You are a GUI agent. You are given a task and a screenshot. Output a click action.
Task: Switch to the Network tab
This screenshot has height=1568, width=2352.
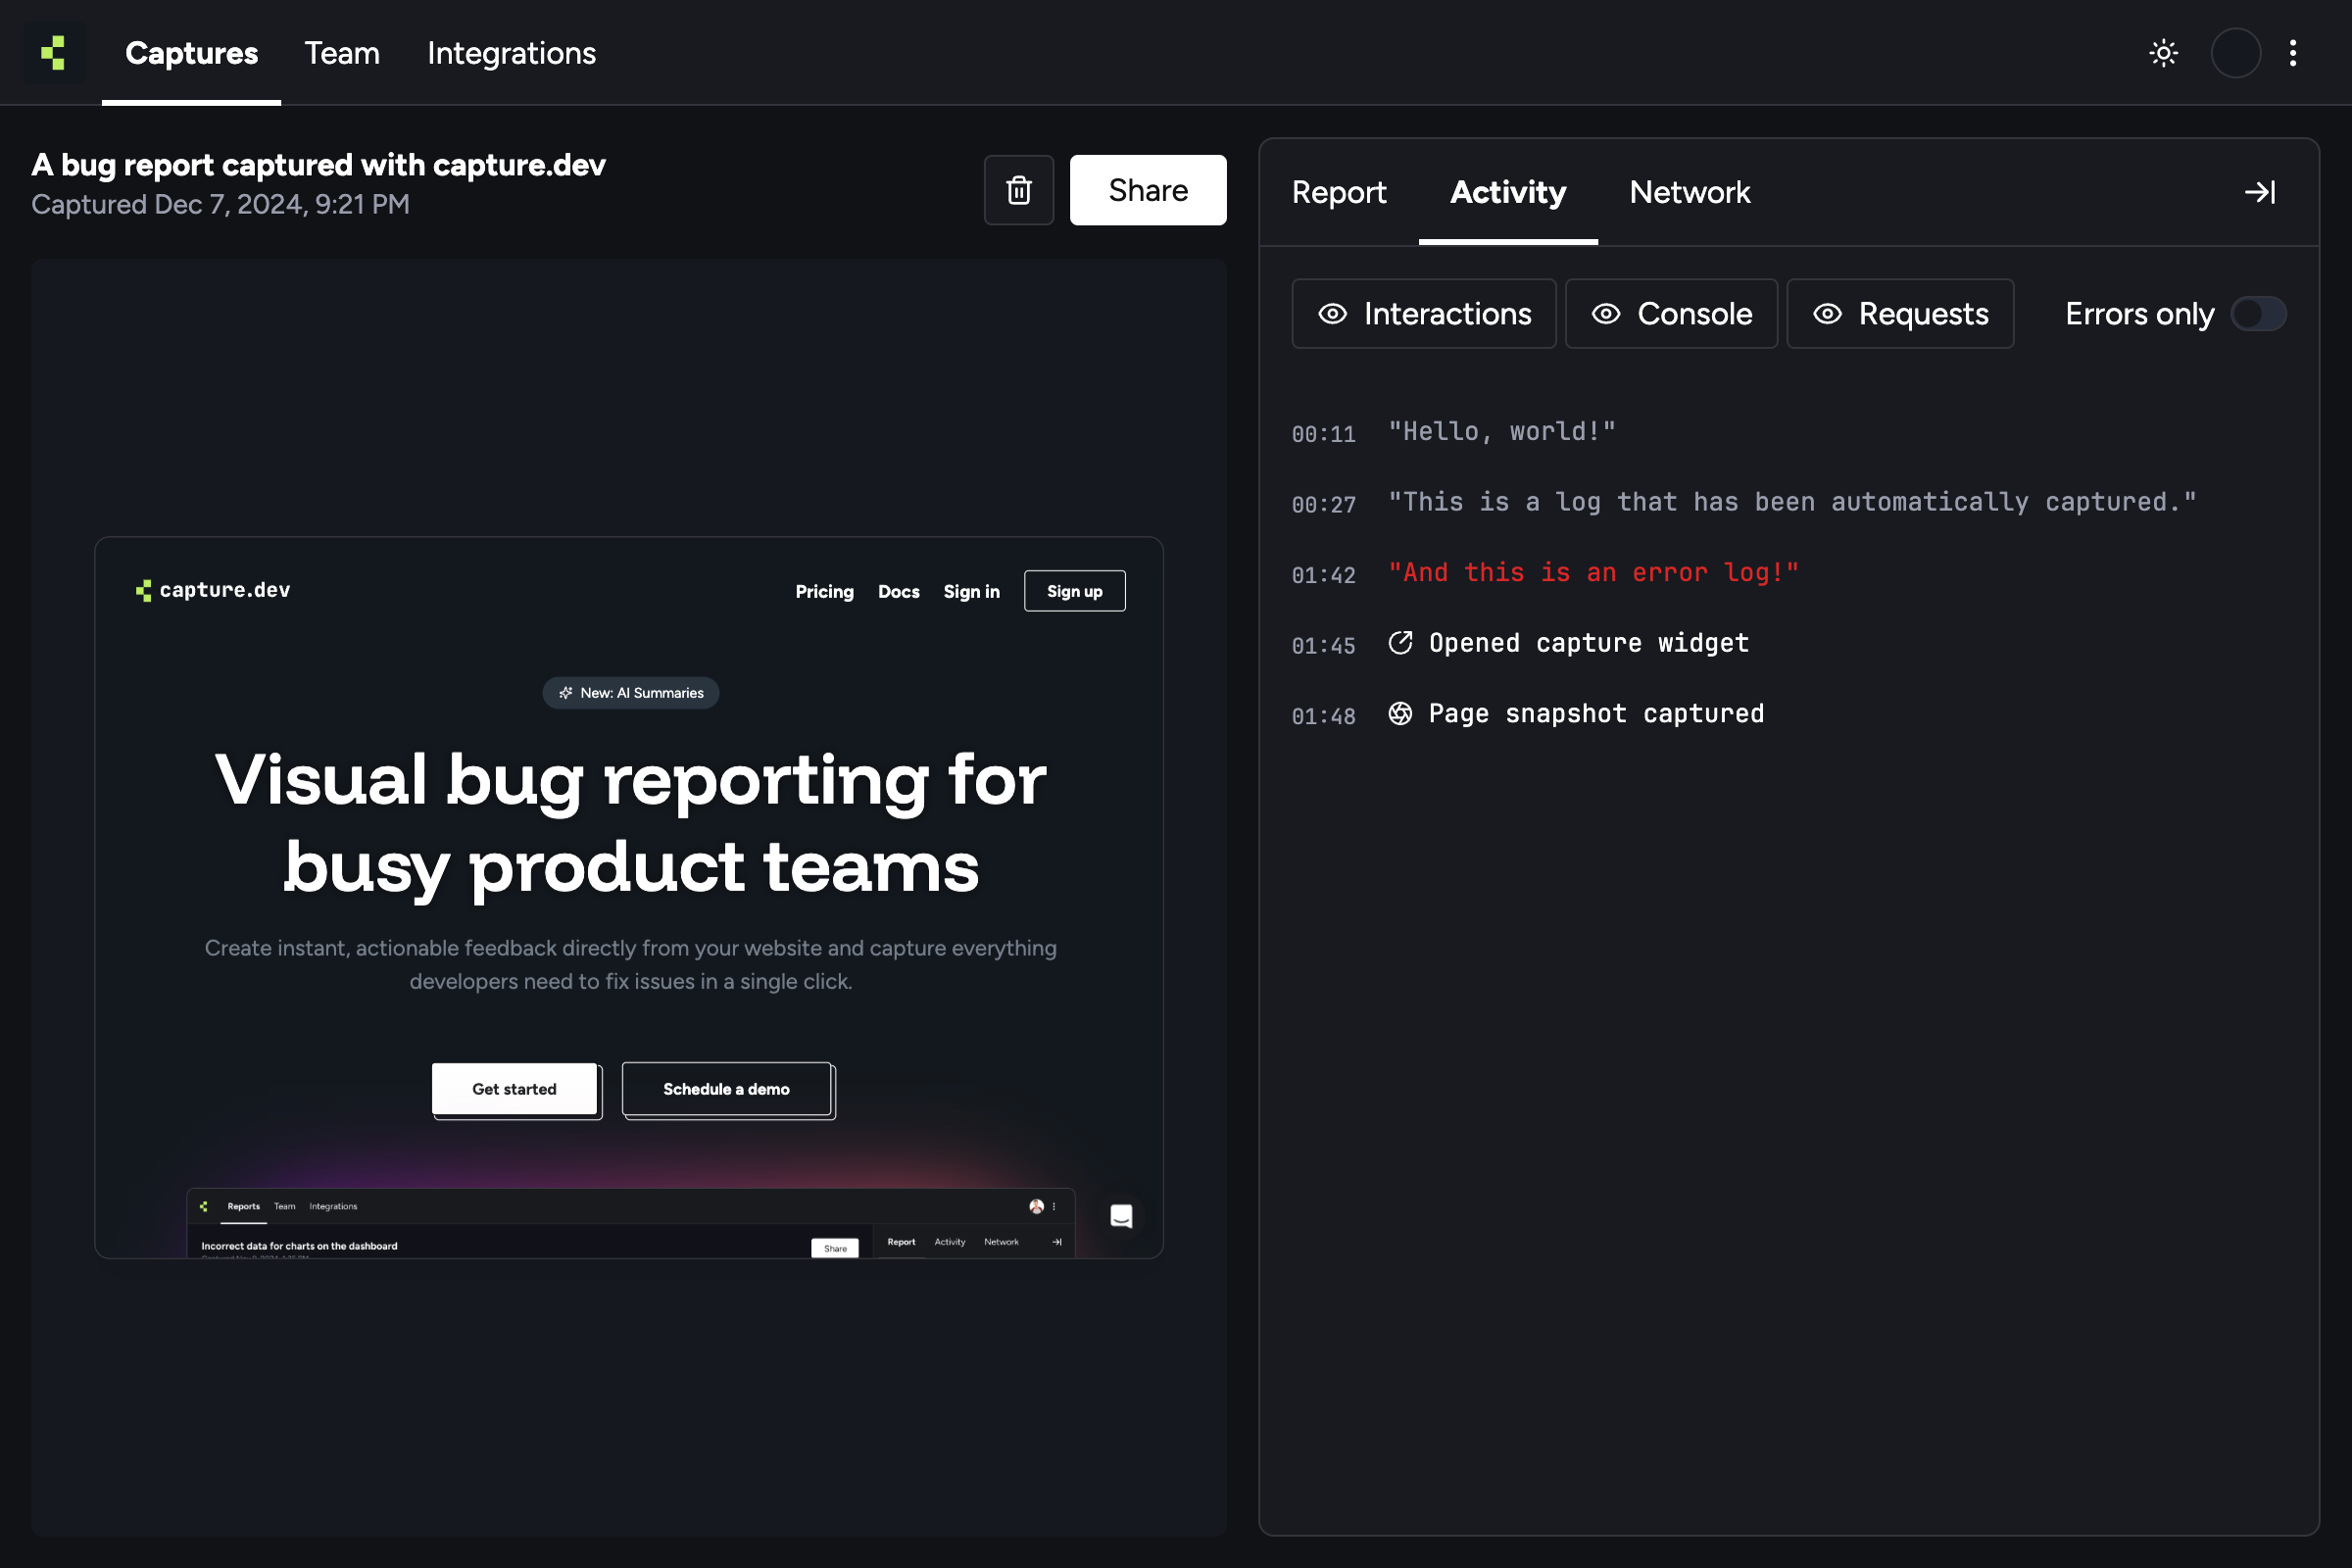tap(1690, 192)
